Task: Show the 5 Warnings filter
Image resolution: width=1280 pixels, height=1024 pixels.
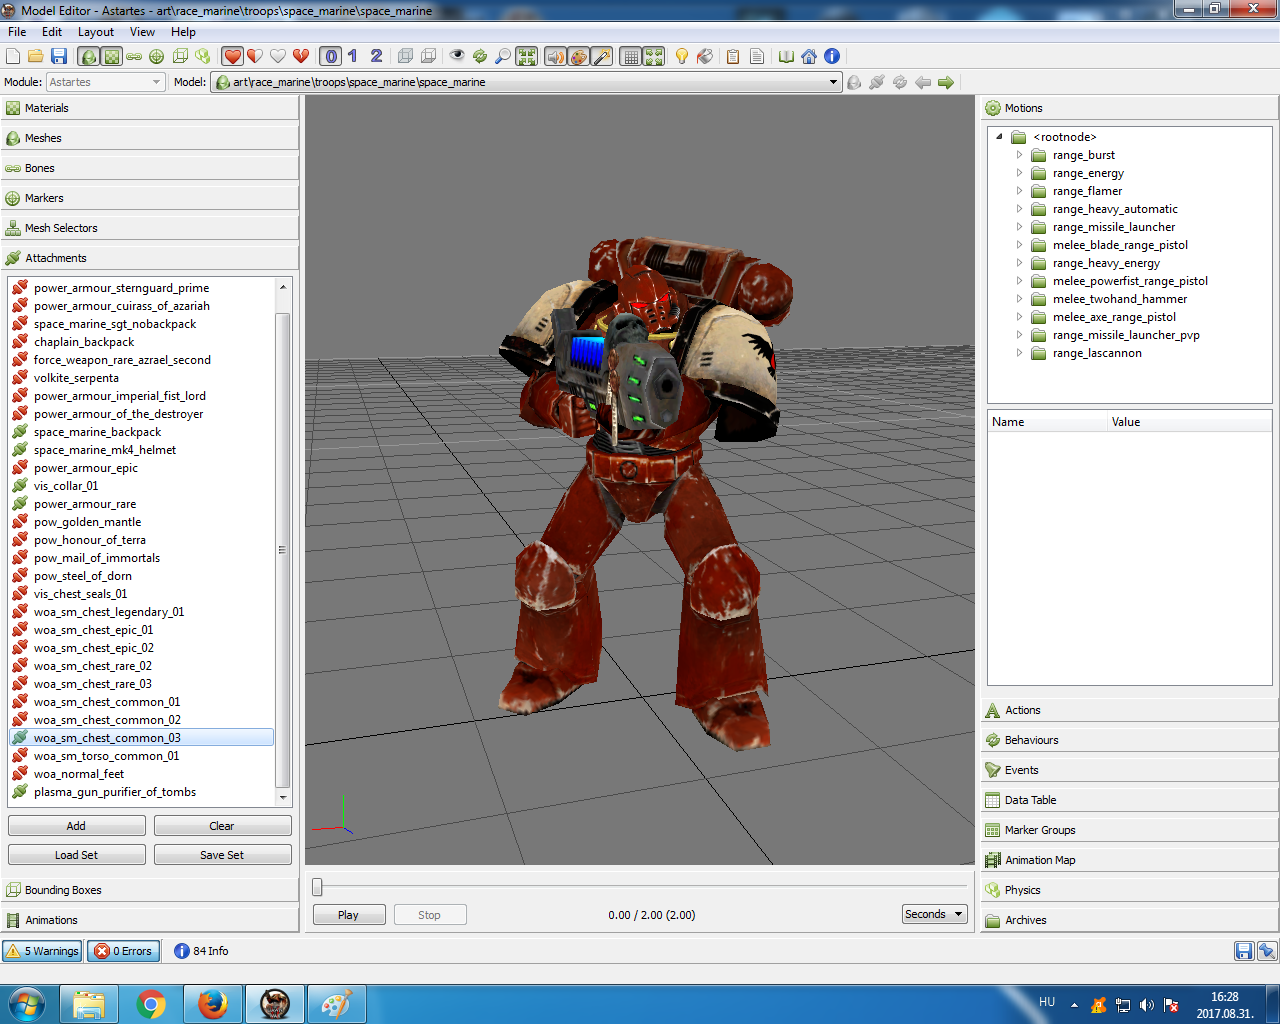Action: [x=42, y=951]
